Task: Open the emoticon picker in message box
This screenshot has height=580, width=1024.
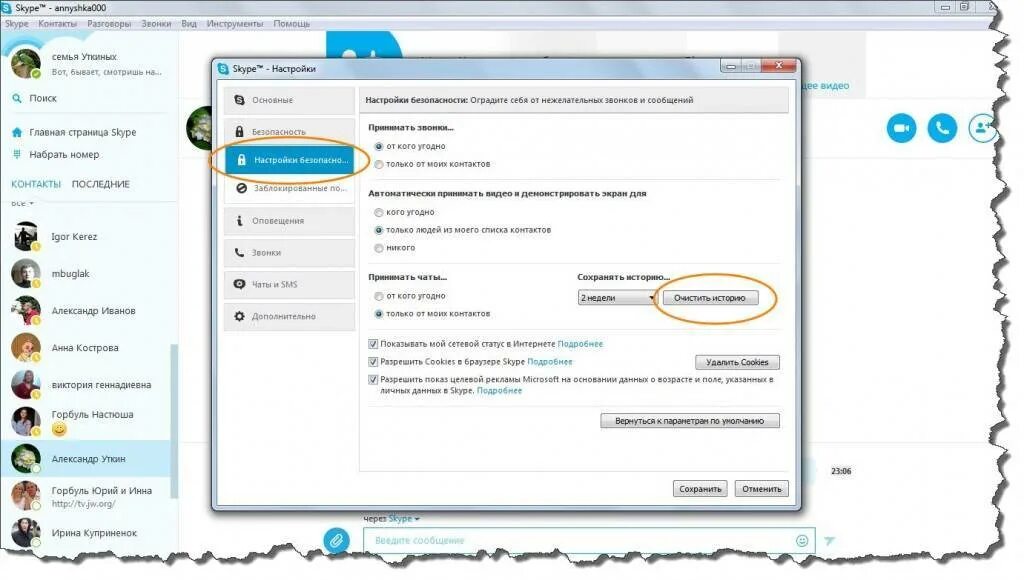Action: tap(802, 540)
